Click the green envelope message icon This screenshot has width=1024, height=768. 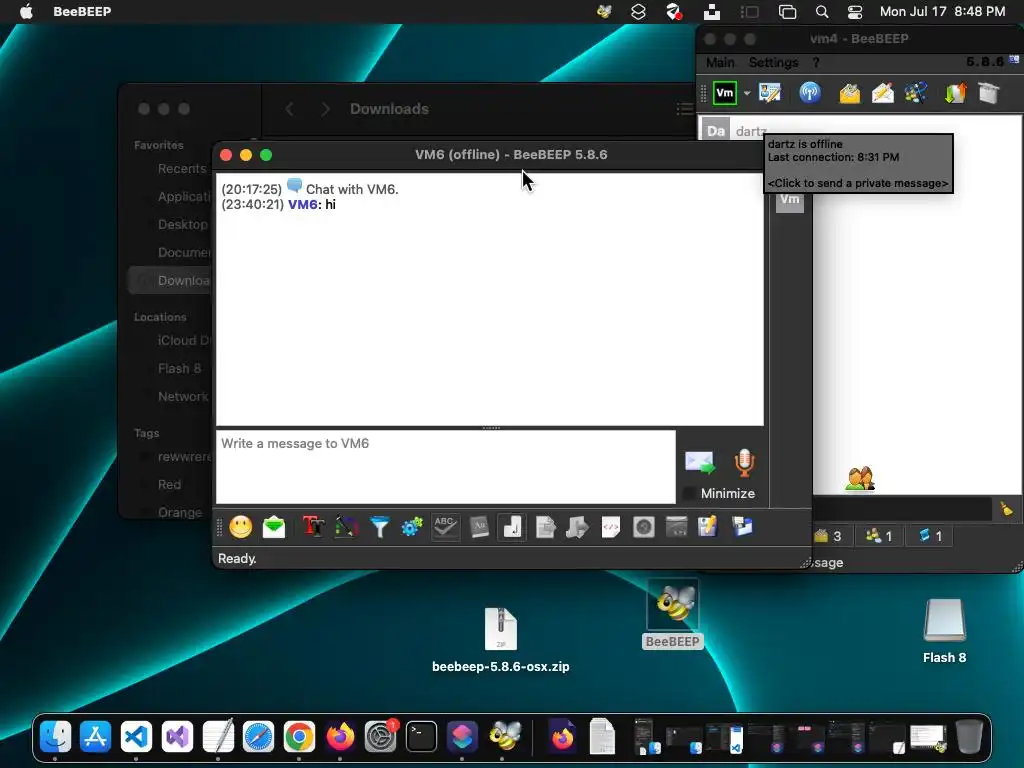tap(274, 527)
